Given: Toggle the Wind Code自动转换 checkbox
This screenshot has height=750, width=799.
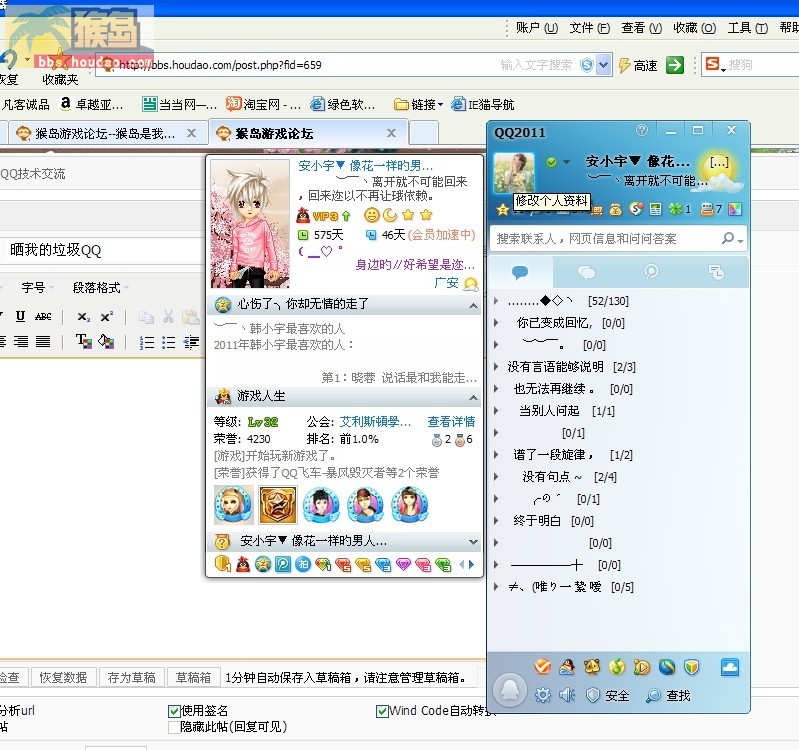Looking at the screenshot, I should coord(382,711).
